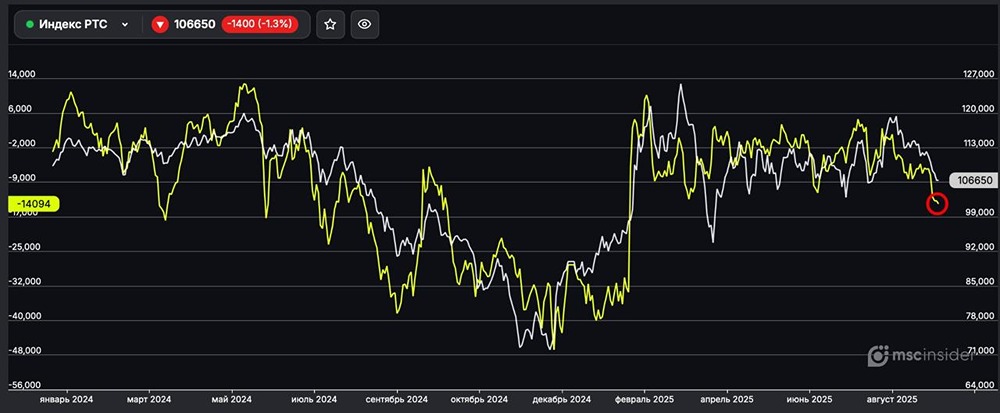
Task: Click the yellow -14094 value label
Action: 35,204
